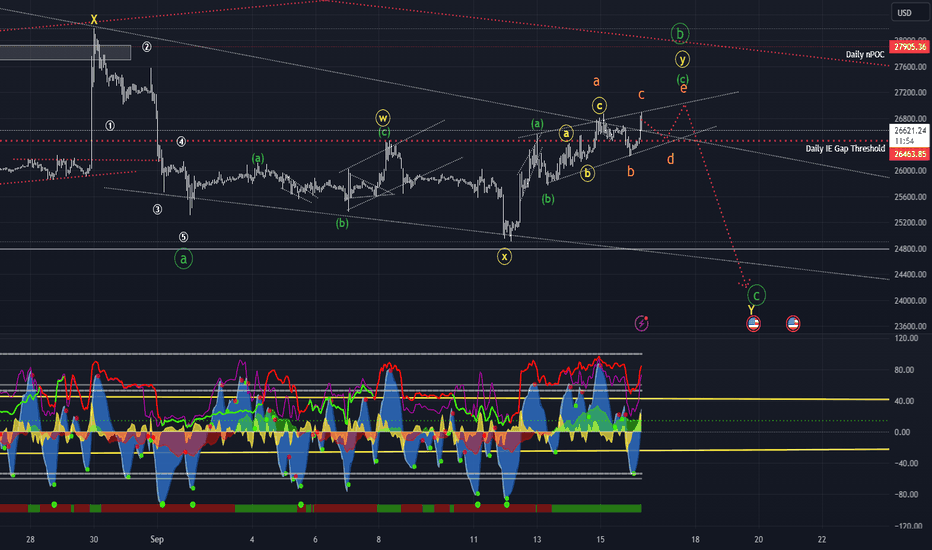This screenshot has width=932, height=550.
Task: Select the yellow circled c label
Action: [x=599, y=106]
